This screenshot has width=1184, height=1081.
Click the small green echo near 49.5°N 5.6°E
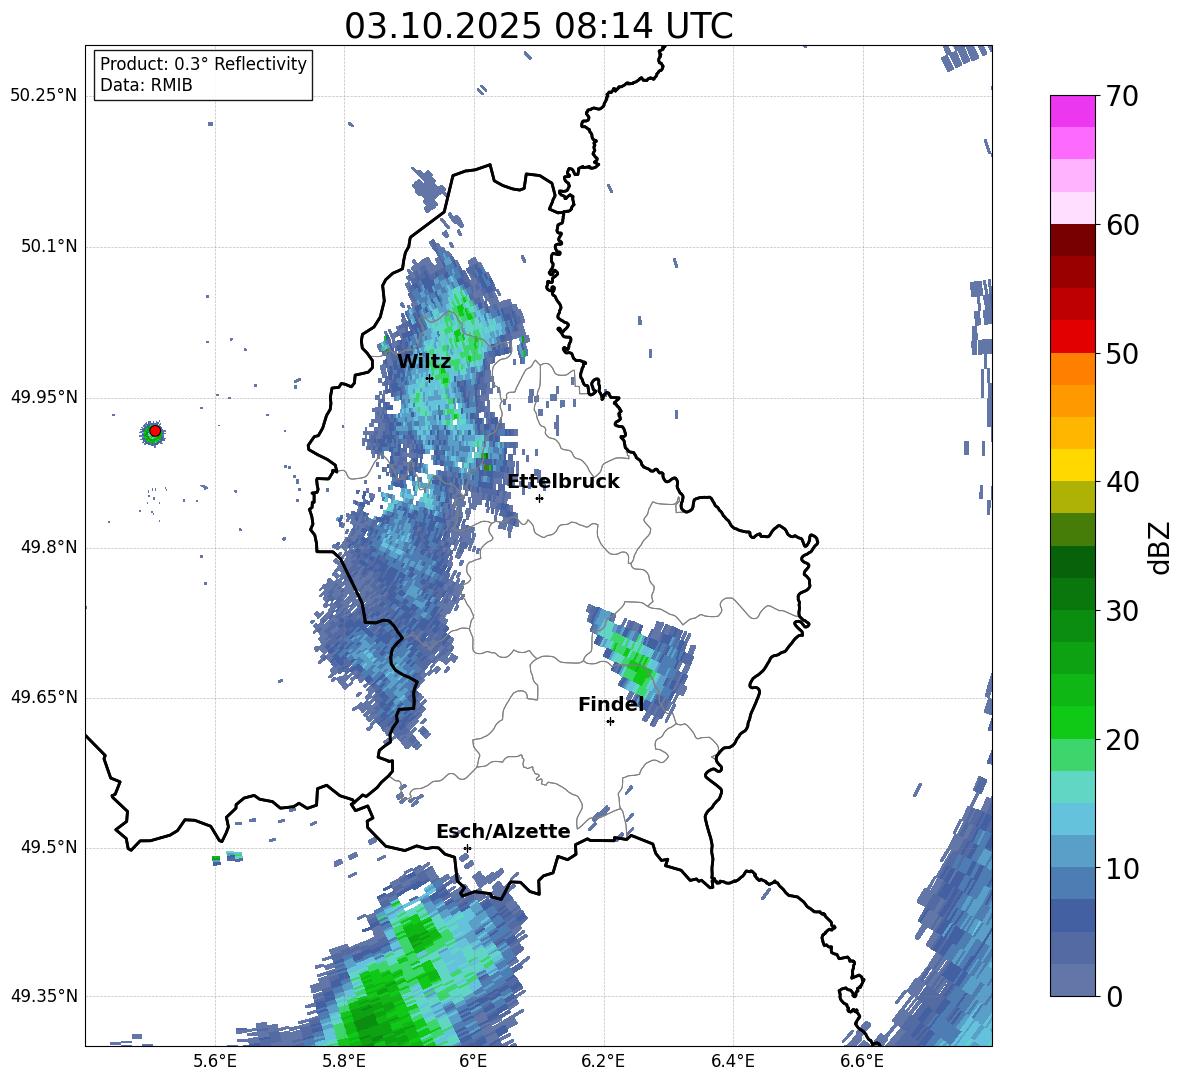pyautogui.click(x=216, y=858)
